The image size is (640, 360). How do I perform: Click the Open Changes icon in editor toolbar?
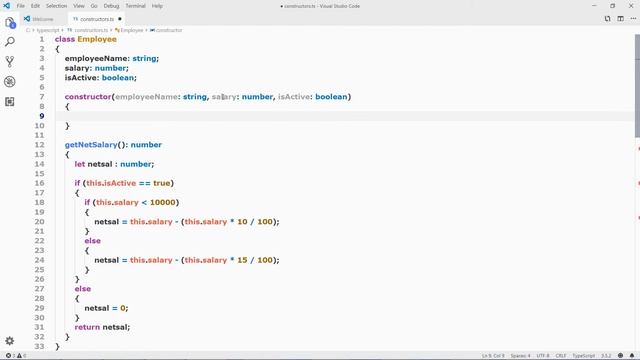tap(607, 19)
